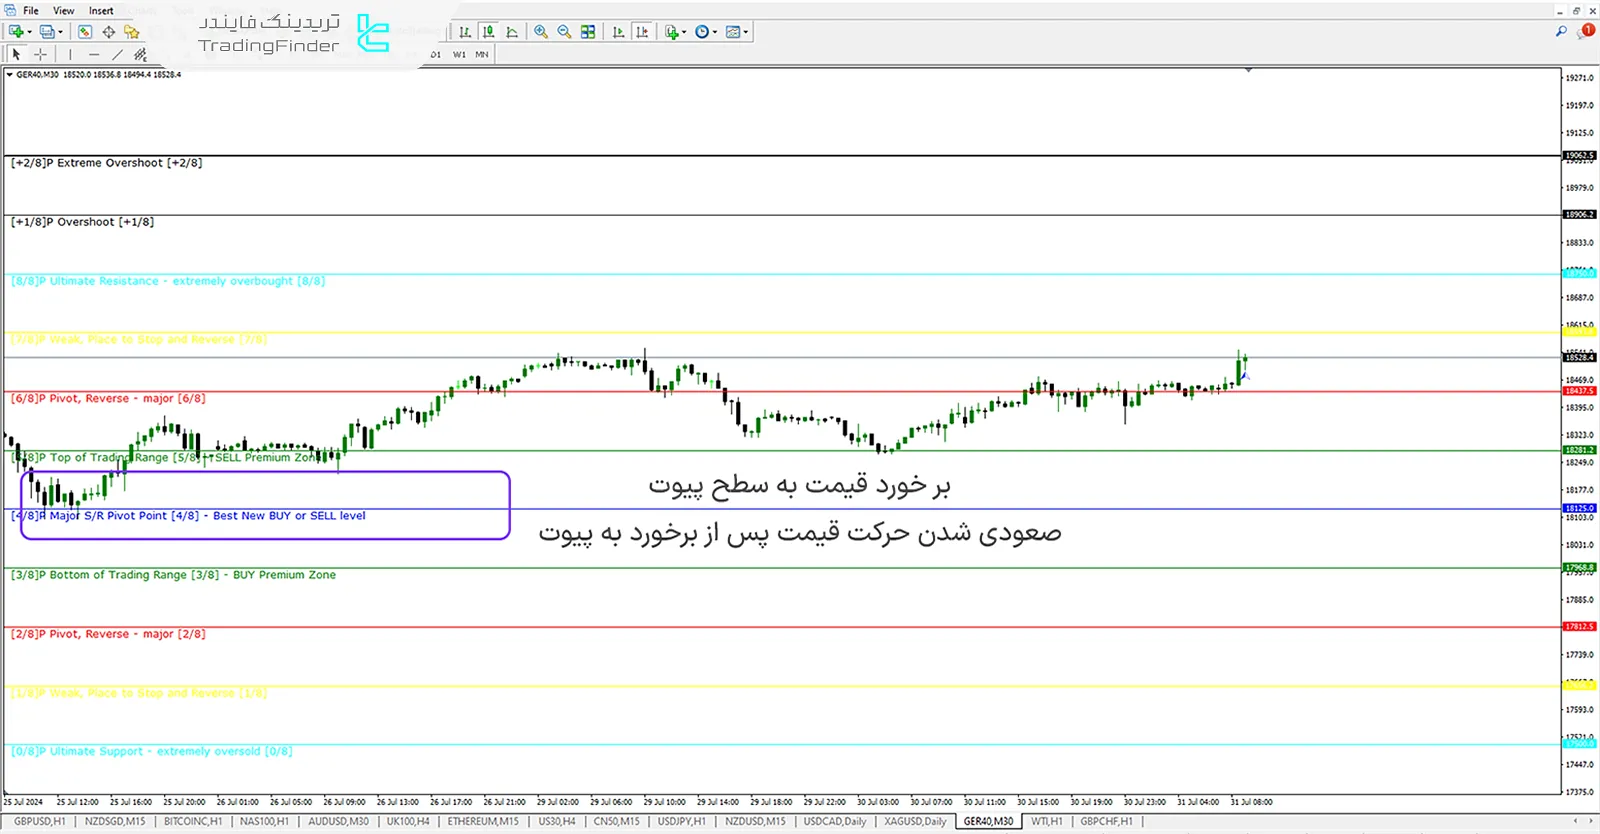This screenshot has width=1600, height=834.
Task: Select the active GER40,M30 chart tab
Action: (x=988, y=822)
